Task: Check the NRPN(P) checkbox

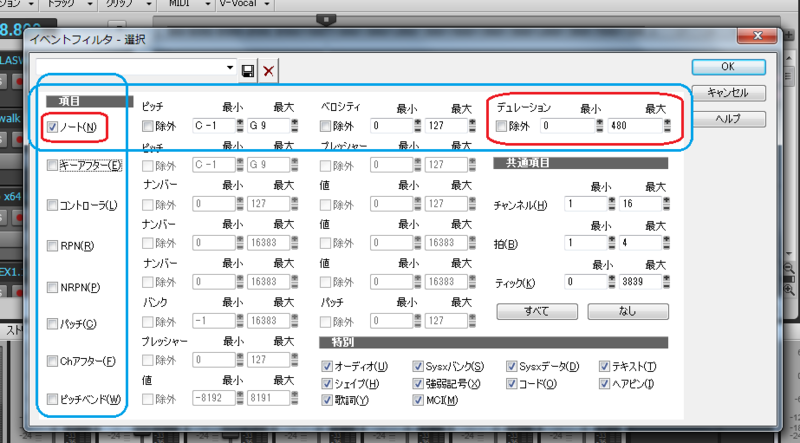Action: (52, 287)
